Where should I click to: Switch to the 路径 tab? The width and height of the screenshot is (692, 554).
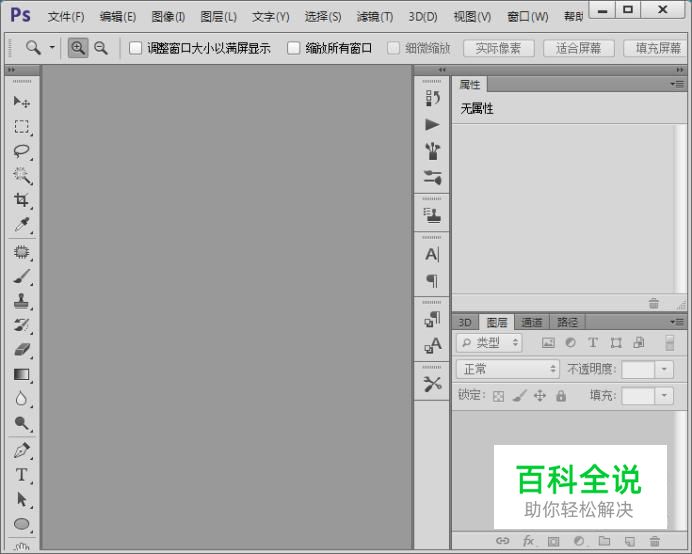(x=568, y=322)
